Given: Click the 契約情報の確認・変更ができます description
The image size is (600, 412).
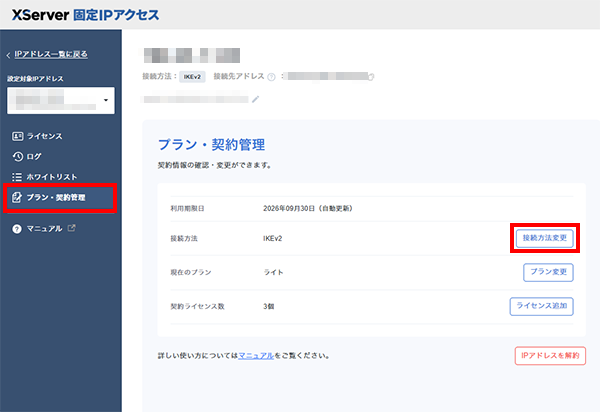Looking at the screenshot, I should 215,165.
